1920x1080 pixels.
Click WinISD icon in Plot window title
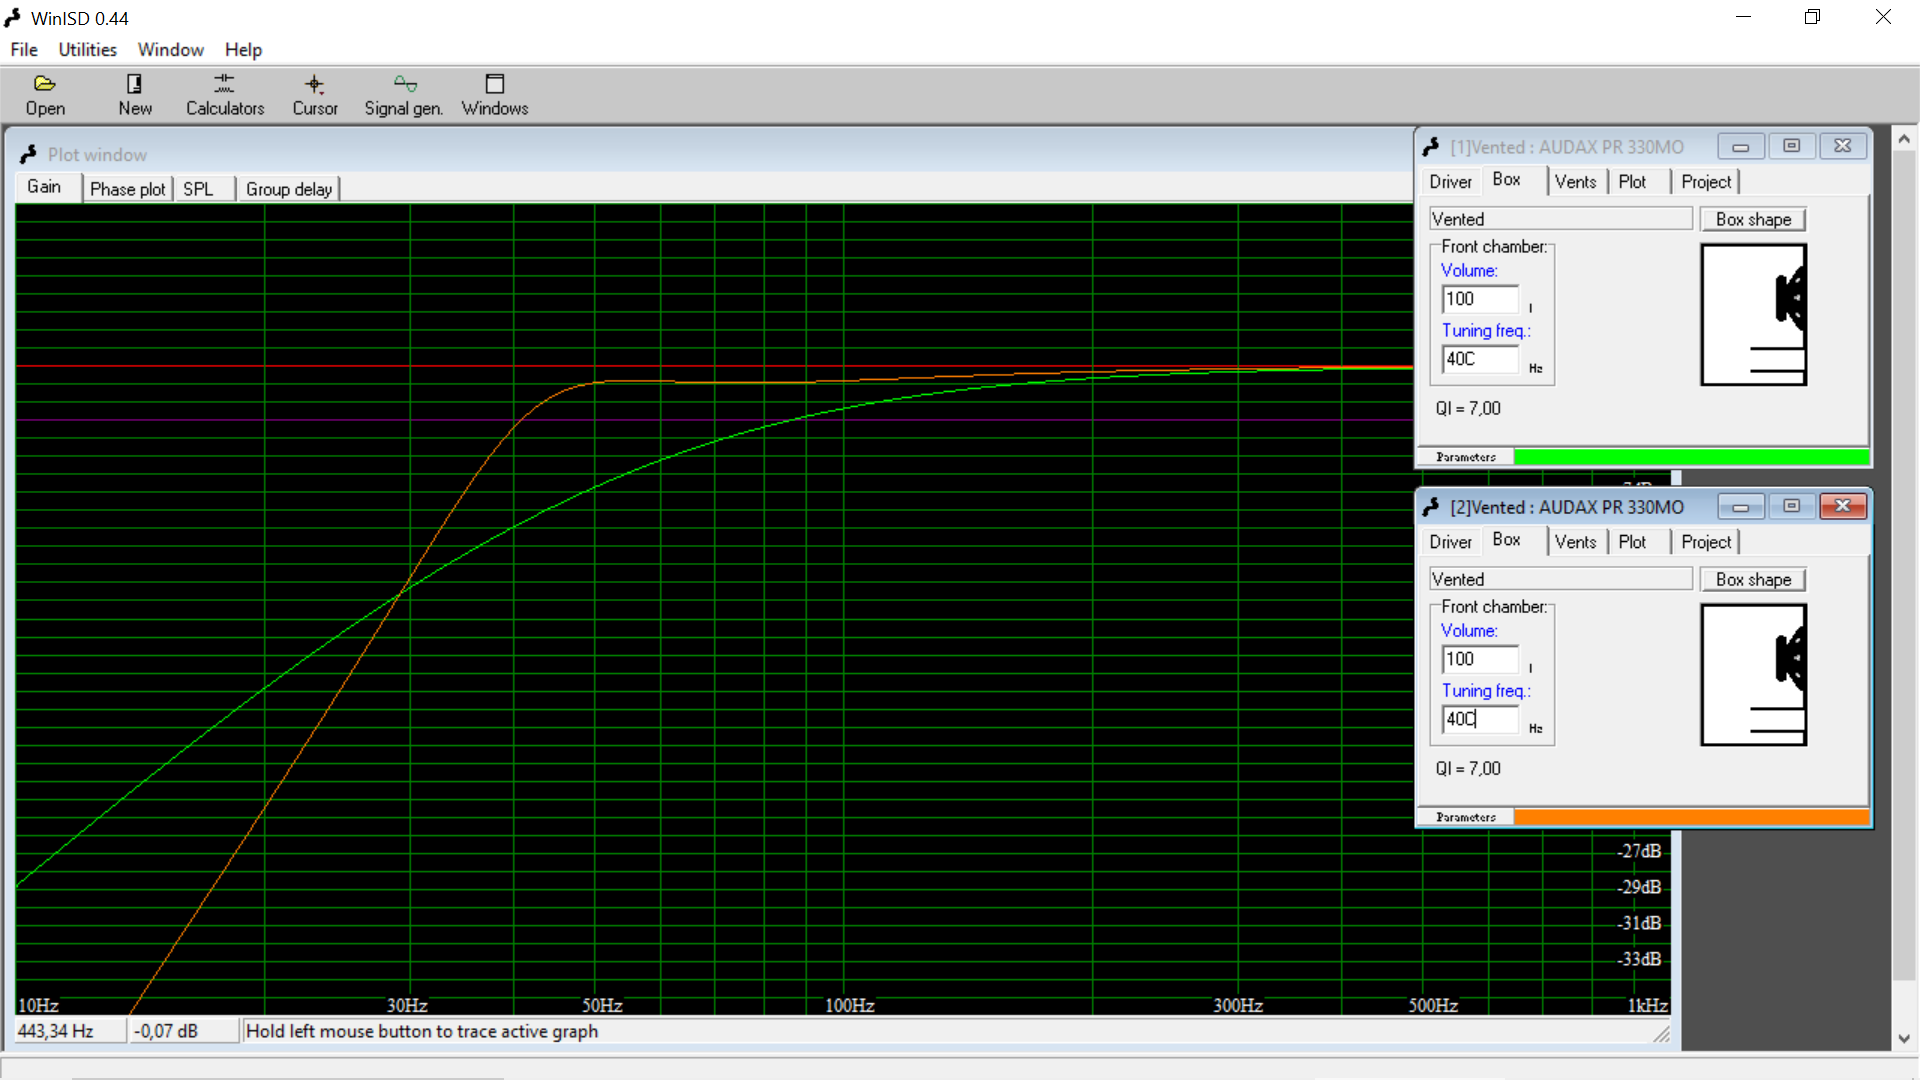(28, 155)
